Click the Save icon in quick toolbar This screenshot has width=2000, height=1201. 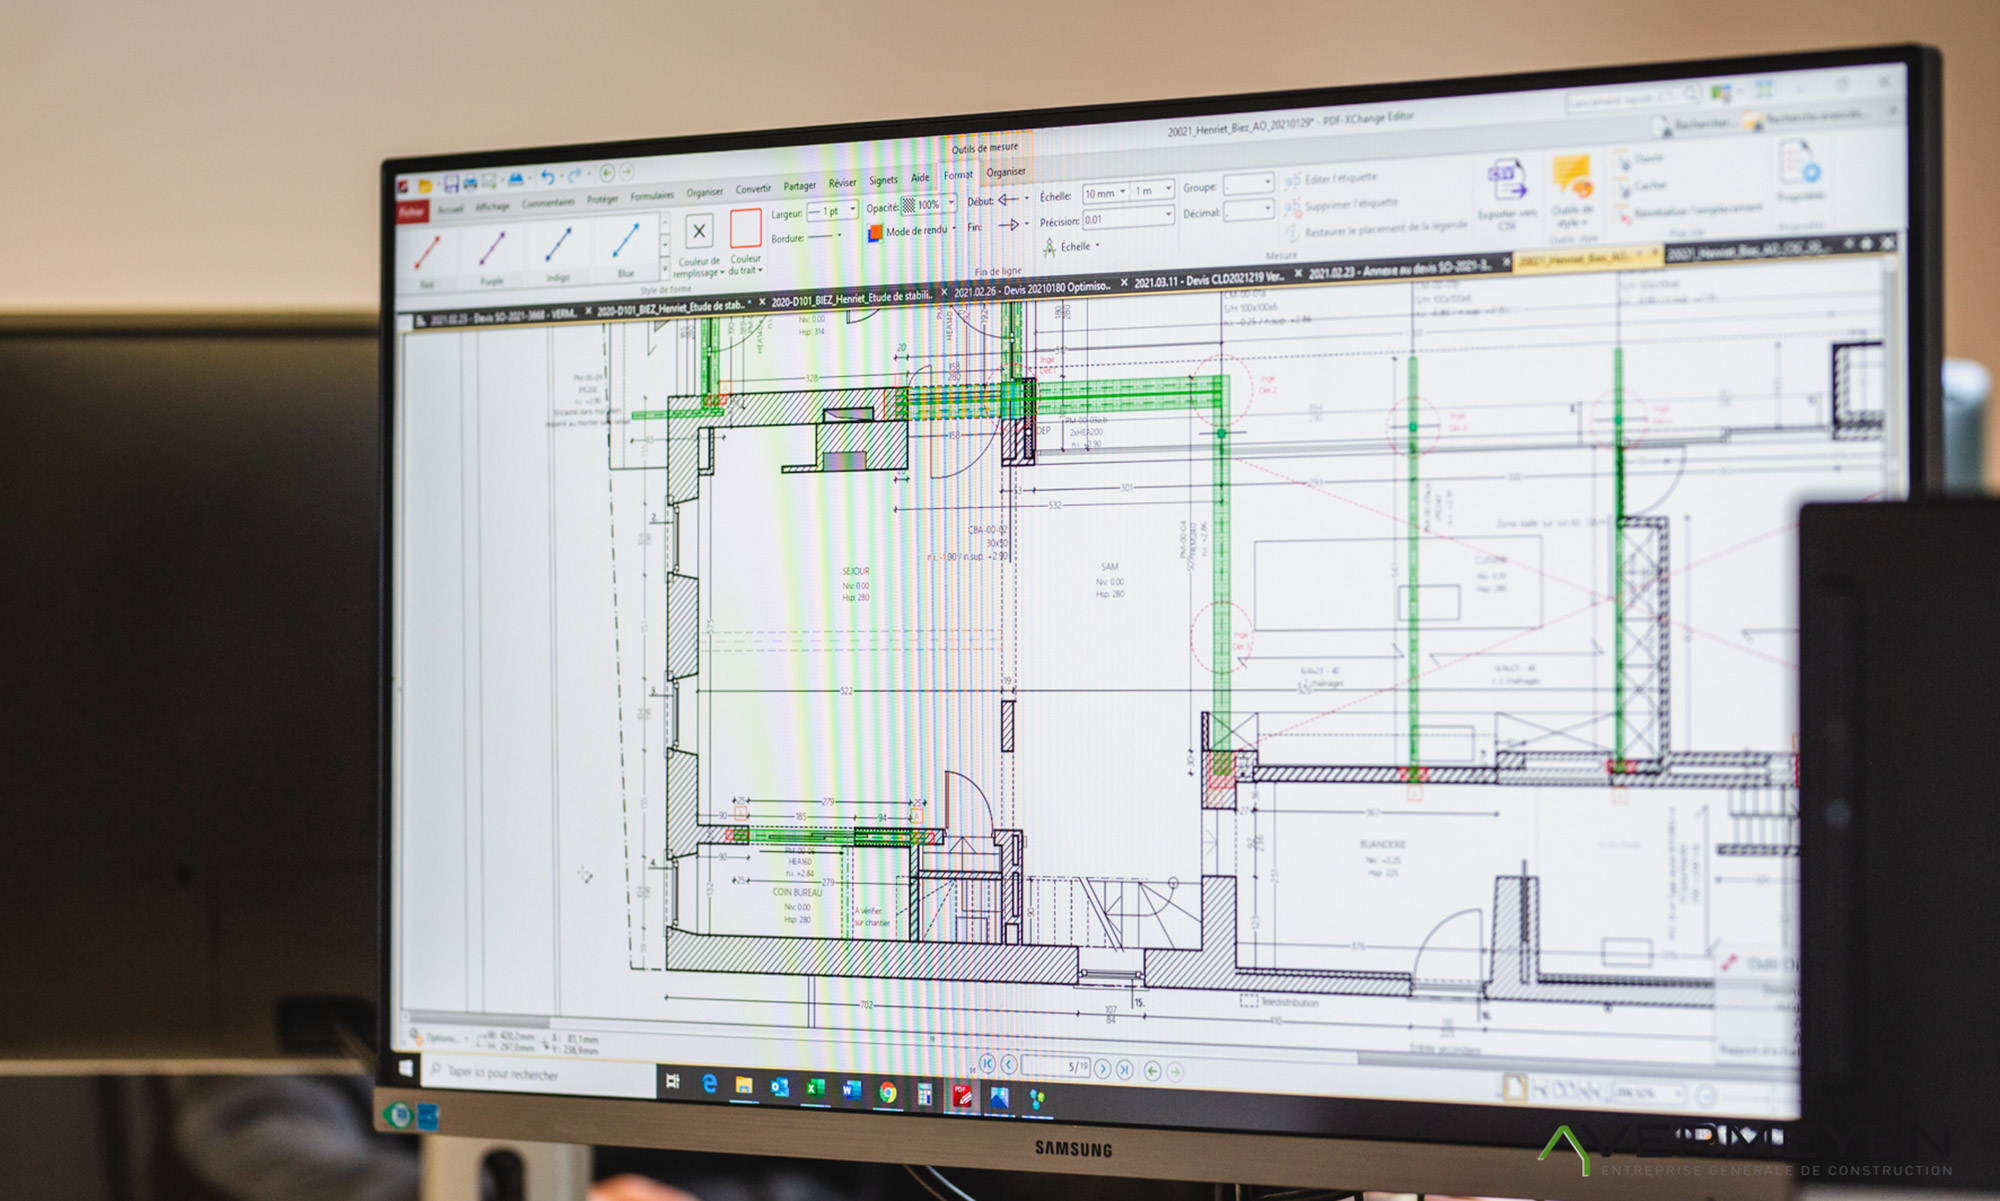point(451,184)
